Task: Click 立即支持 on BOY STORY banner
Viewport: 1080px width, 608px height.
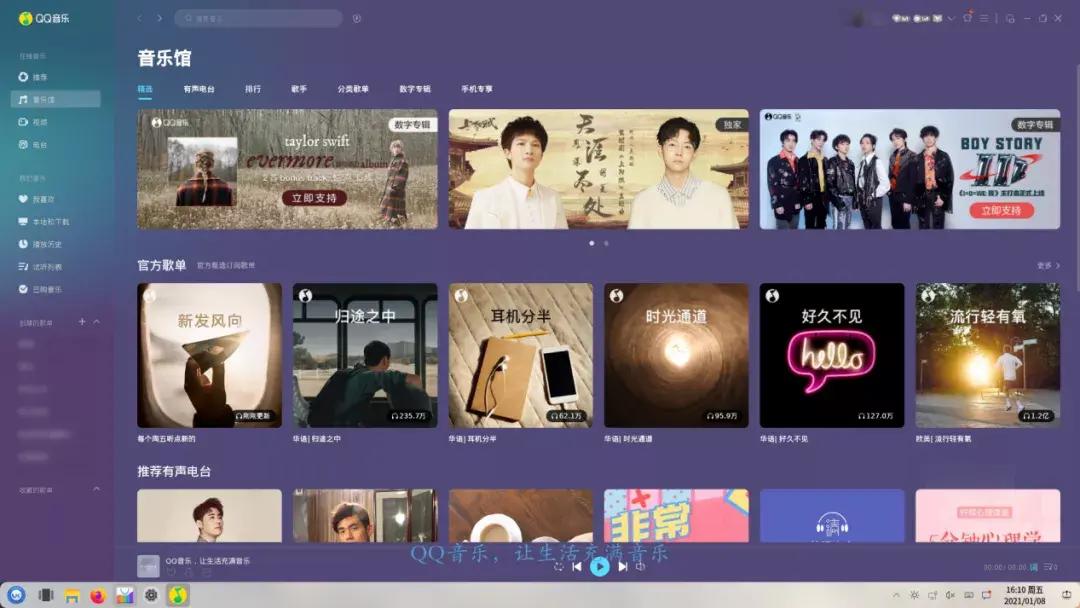Action: pyautogui.click(x=1001, y=211)
